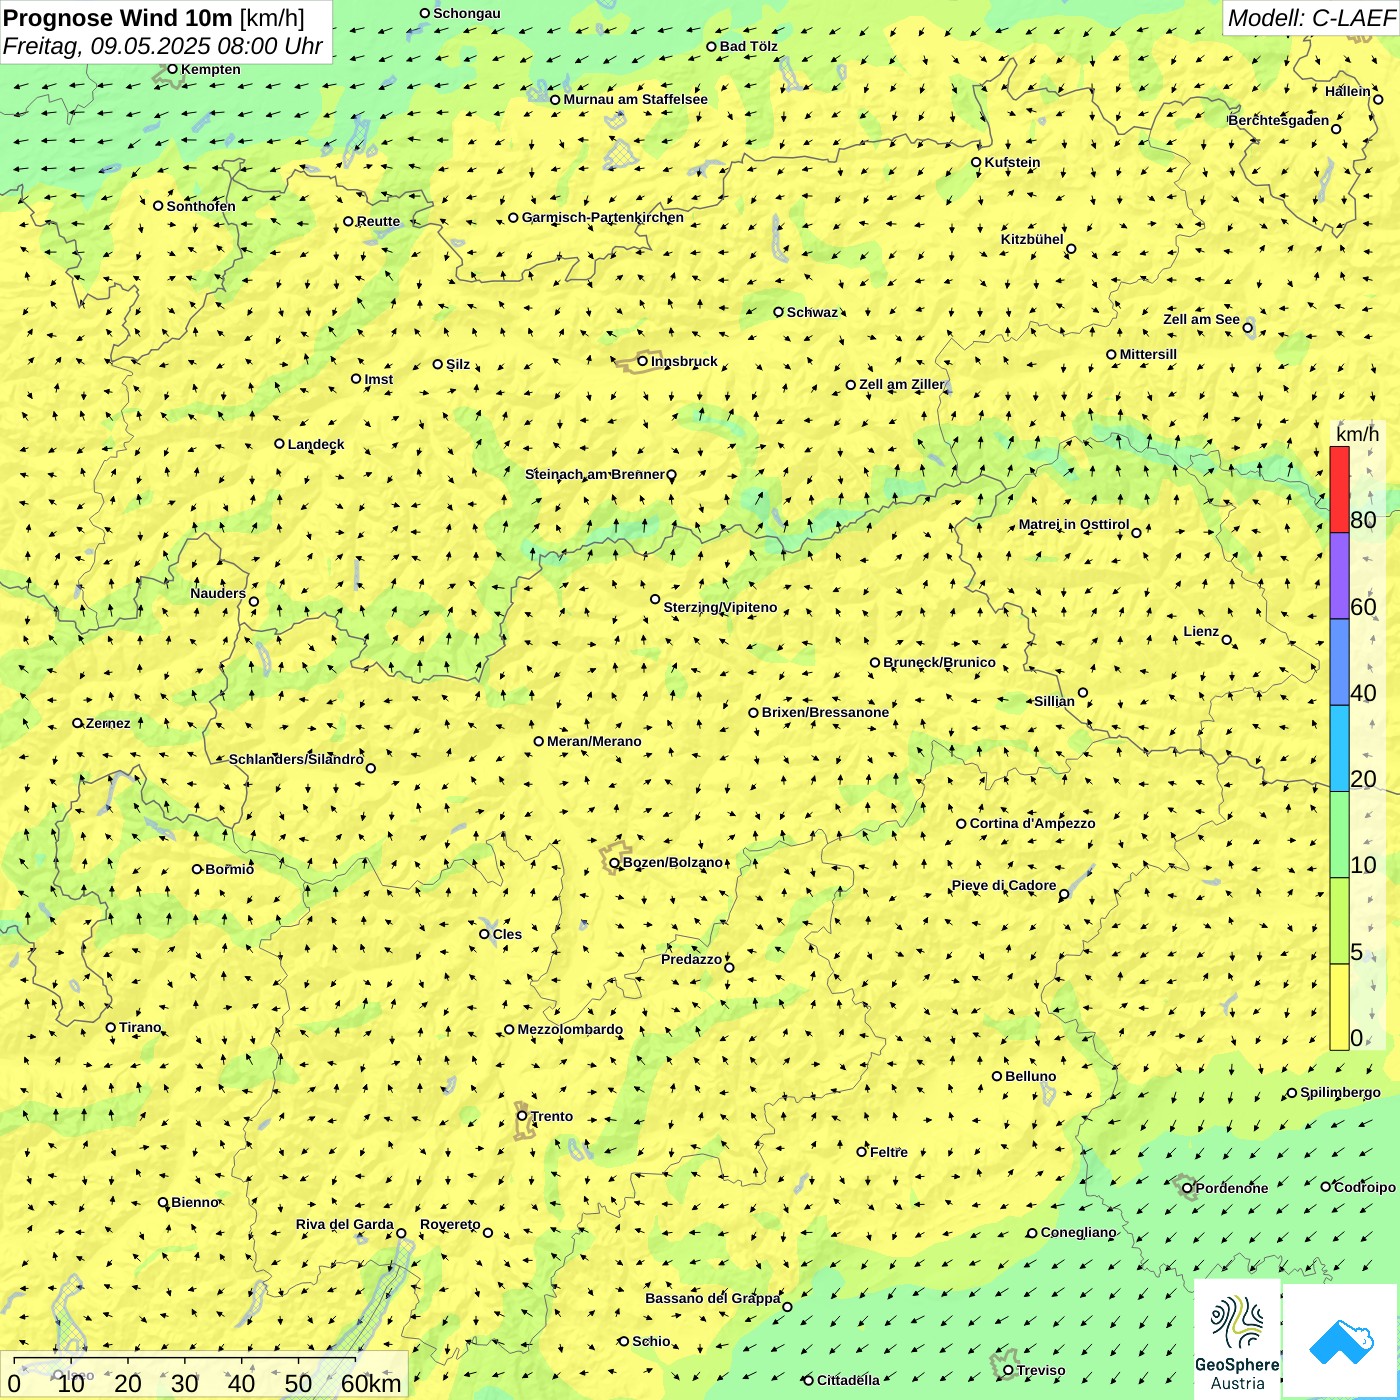Click the blue cloud logo icon

pos(1341,1341)
